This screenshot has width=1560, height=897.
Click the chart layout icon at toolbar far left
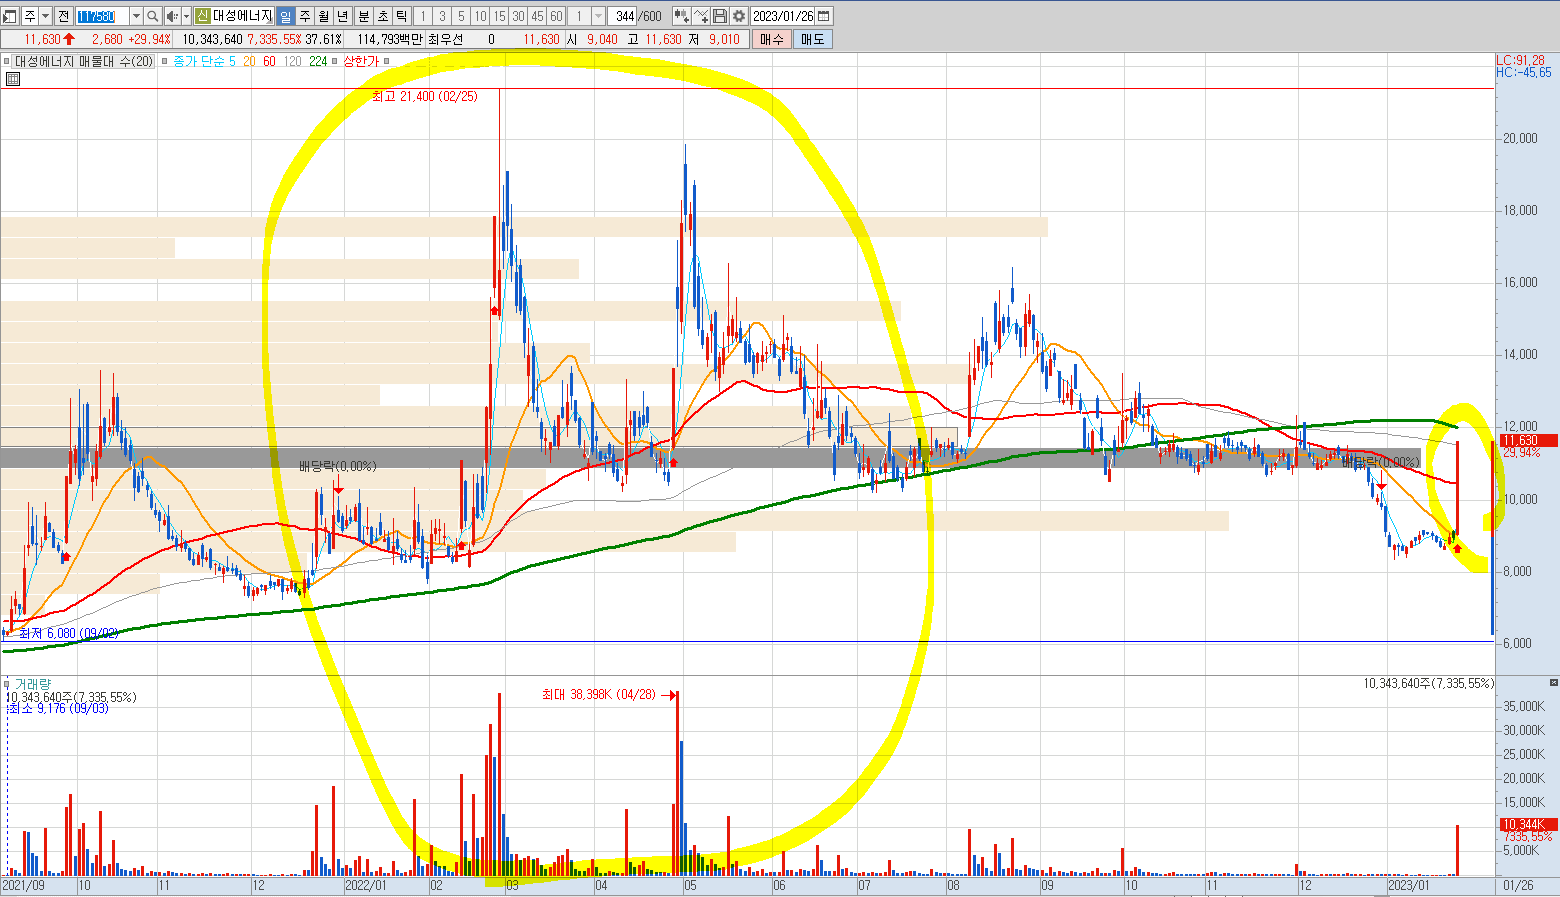click(x=10, y=16)
